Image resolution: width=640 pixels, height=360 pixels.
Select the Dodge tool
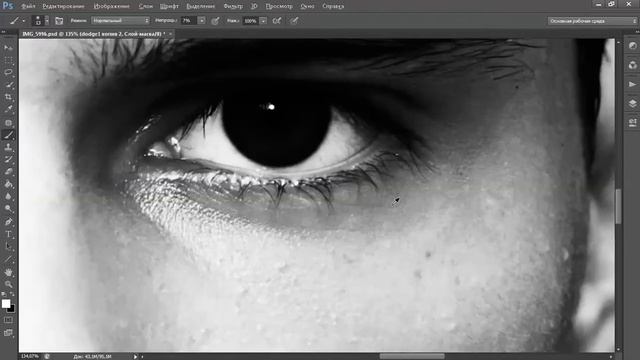click(x=8, y=209)
